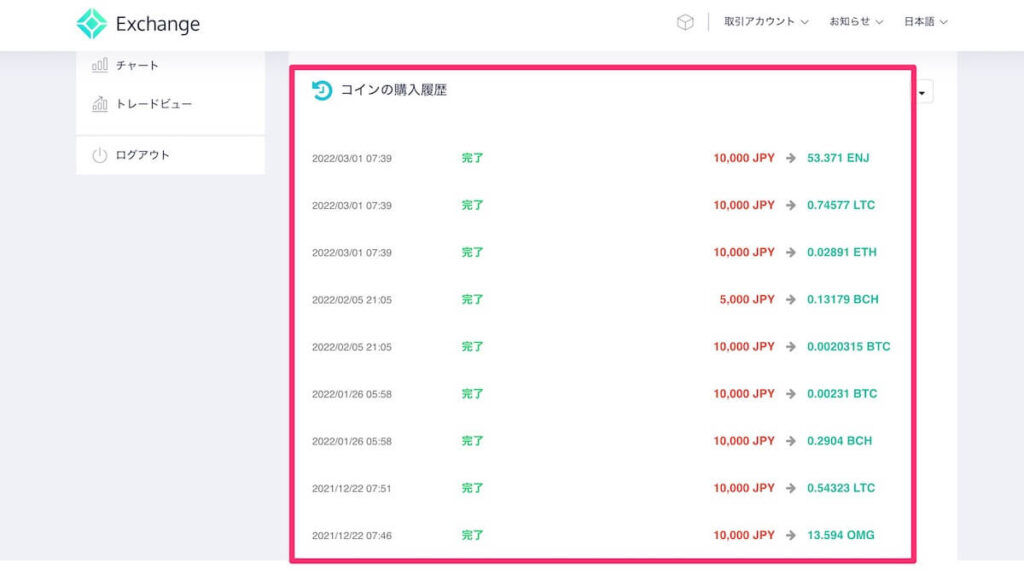Click the 0.02891 ETH purchase amount

[x=841, y=252]
